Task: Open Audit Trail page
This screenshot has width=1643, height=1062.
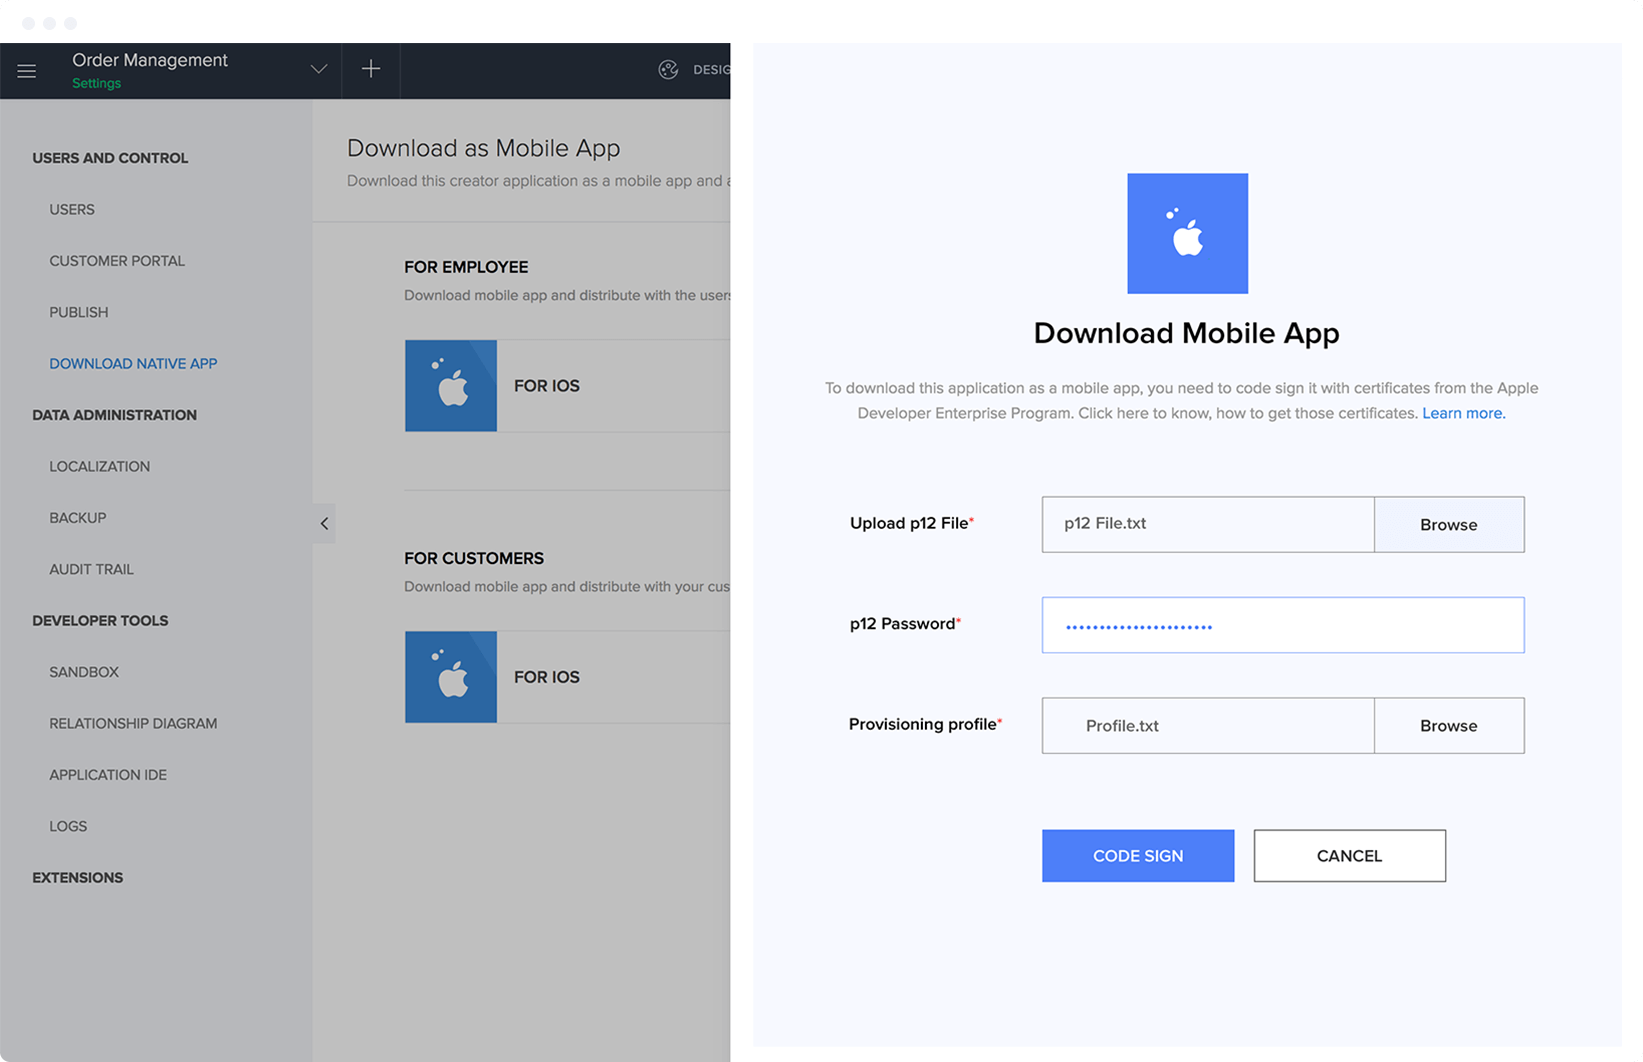Action: pos(91,569)
